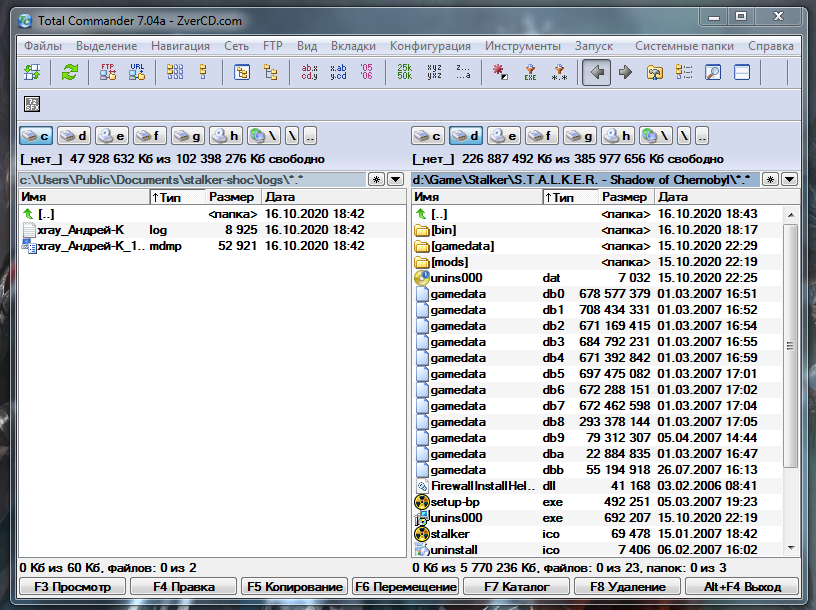Screen dimensions: 816x610
Task: Click the 25k/50k size toolbar icon
Action: click(404, 72)
